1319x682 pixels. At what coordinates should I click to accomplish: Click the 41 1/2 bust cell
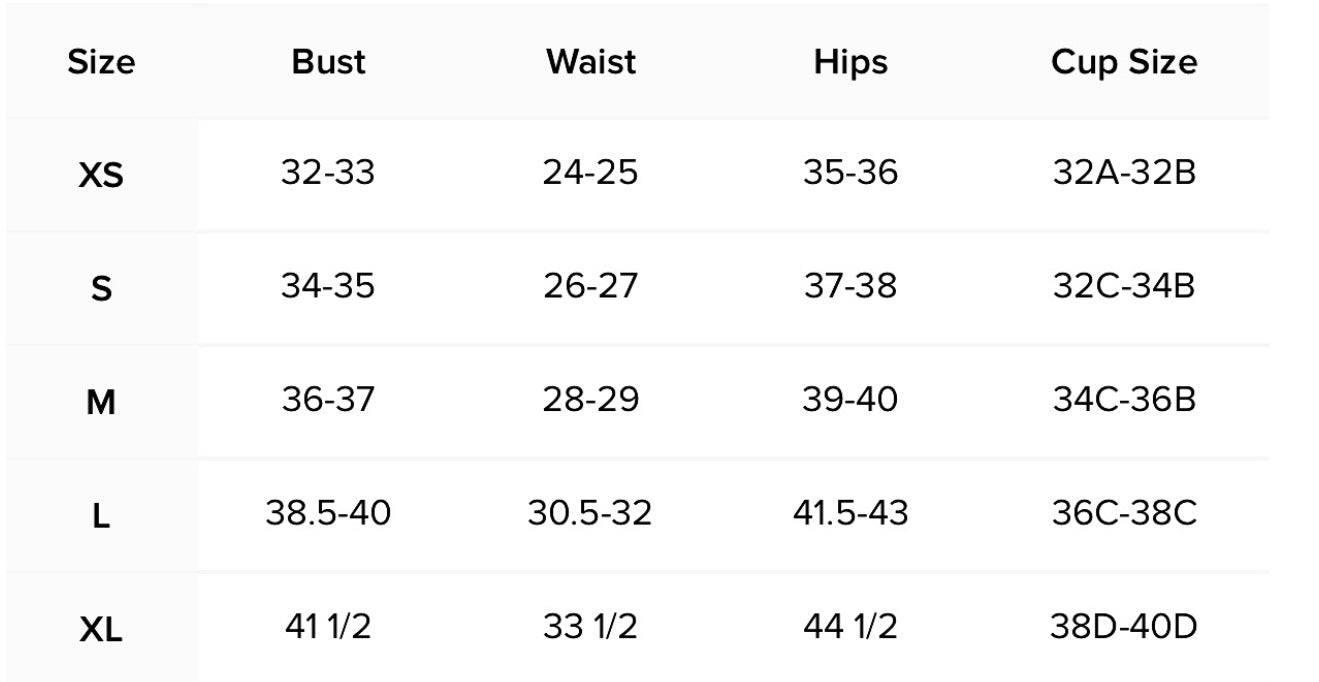pos(328,627)
